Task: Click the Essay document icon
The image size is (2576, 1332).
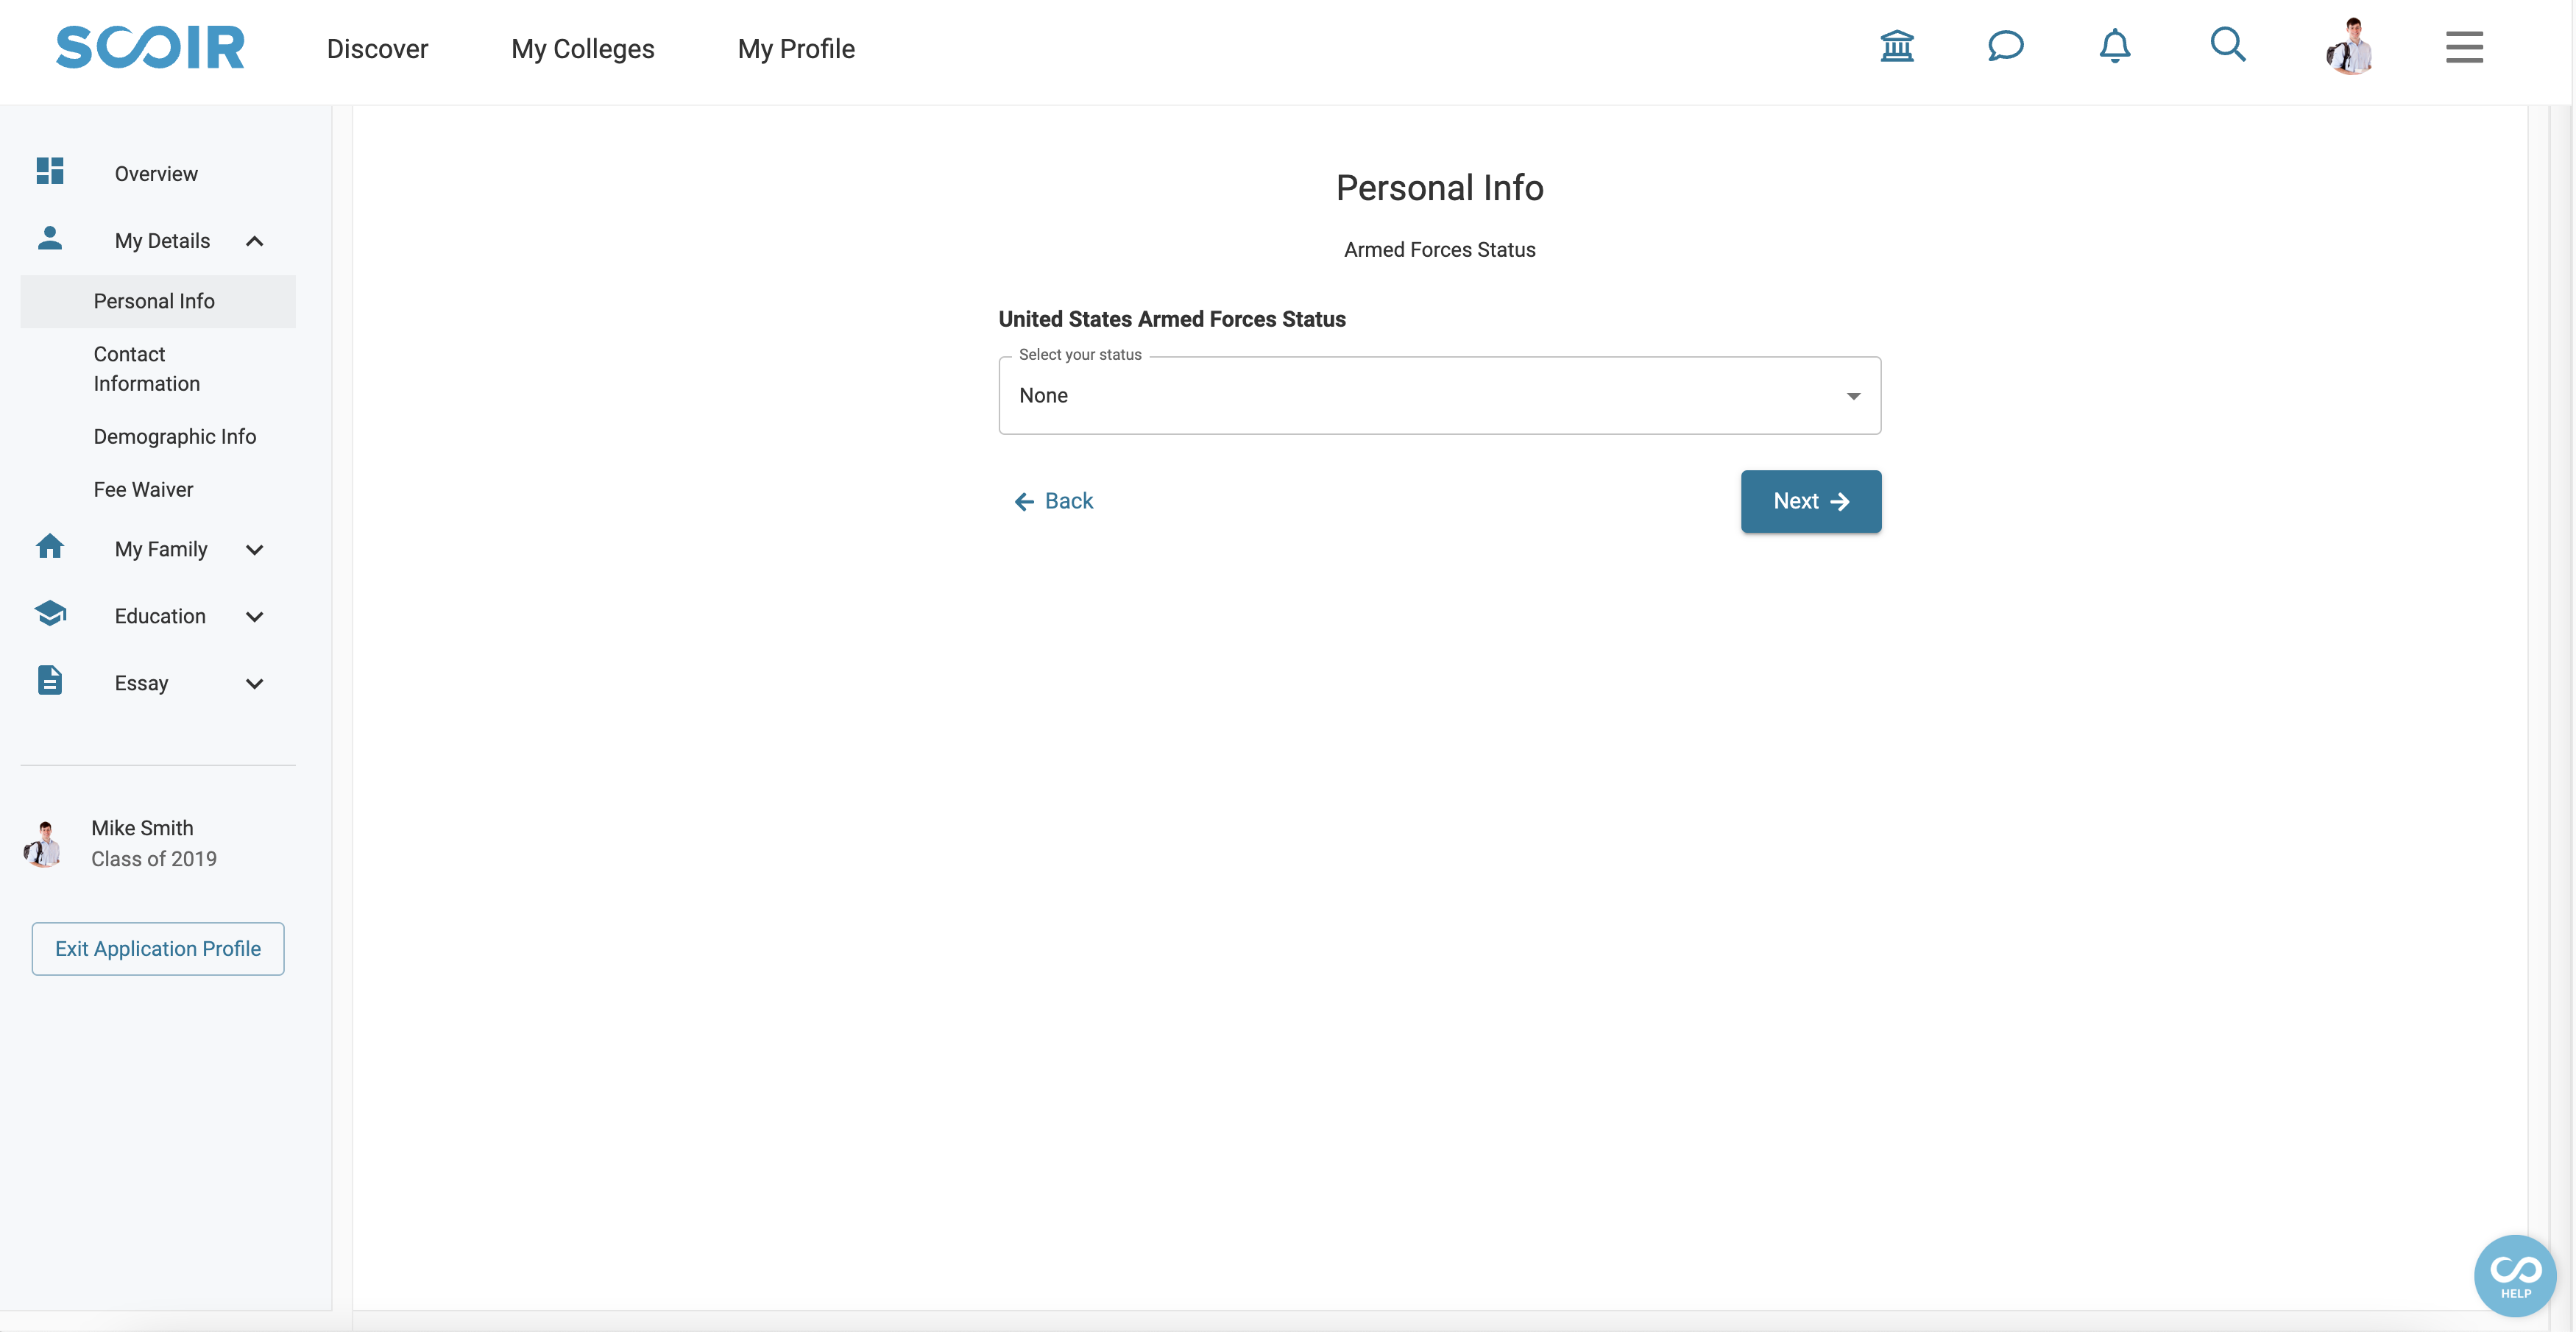Action: point(50,680)
